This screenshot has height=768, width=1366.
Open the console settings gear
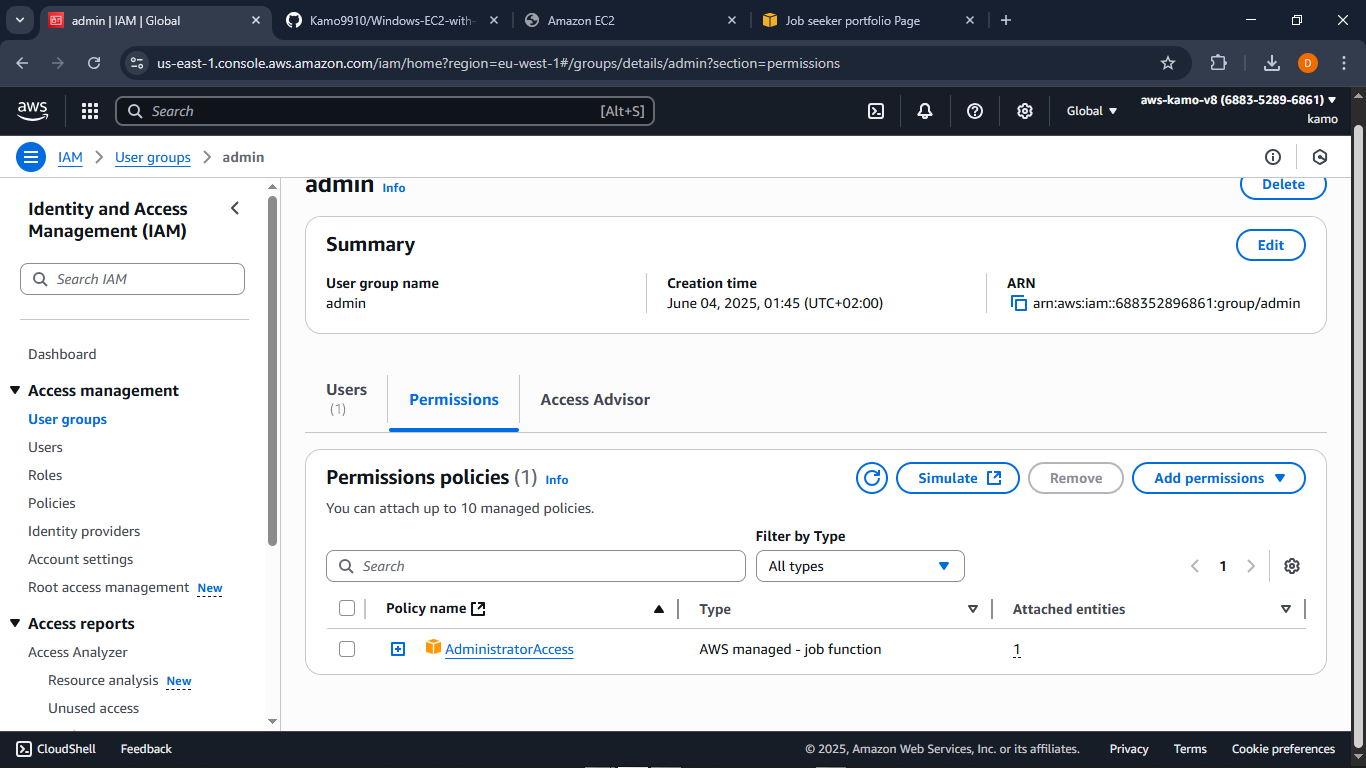pyautogui.click(x=1024, y=111)
